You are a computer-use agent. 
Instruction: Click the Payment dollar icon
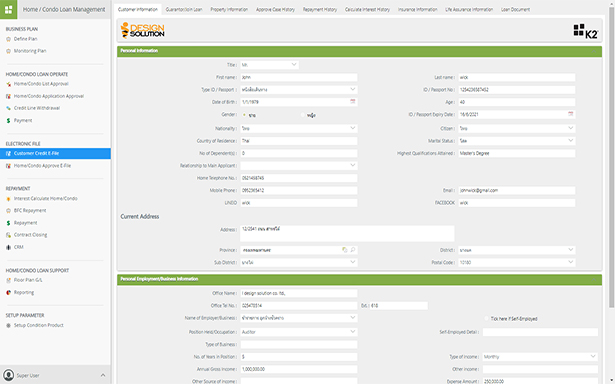click(8, 120)
